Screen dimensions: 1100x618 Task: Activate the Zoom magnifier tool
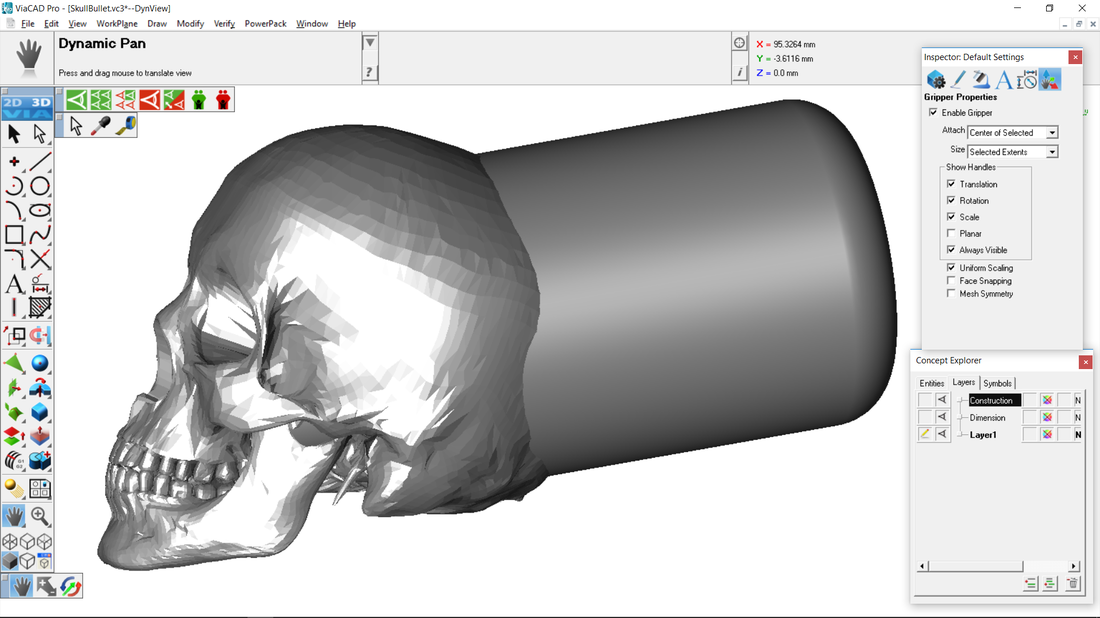click(40, 516)
